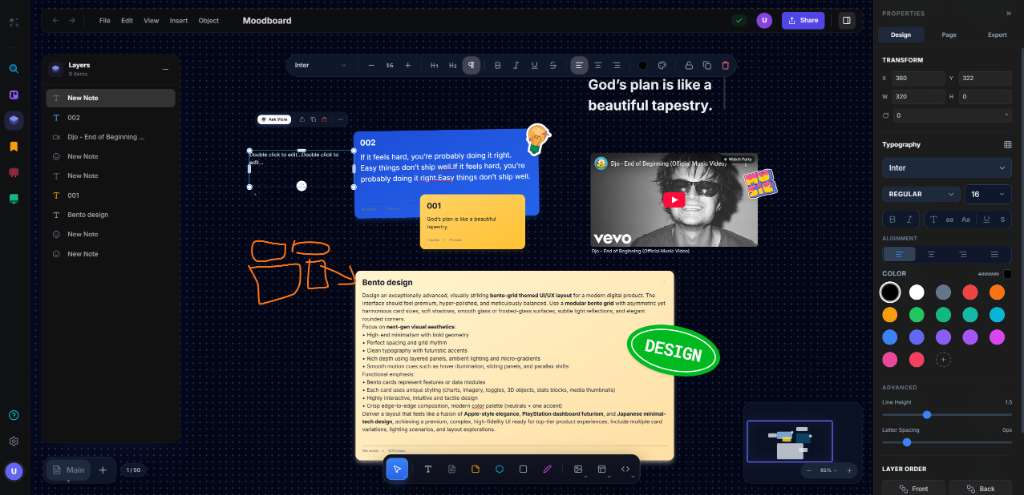Open Inter font family dropdown in Typography
1024x495 pixels.
click(946, 168)
